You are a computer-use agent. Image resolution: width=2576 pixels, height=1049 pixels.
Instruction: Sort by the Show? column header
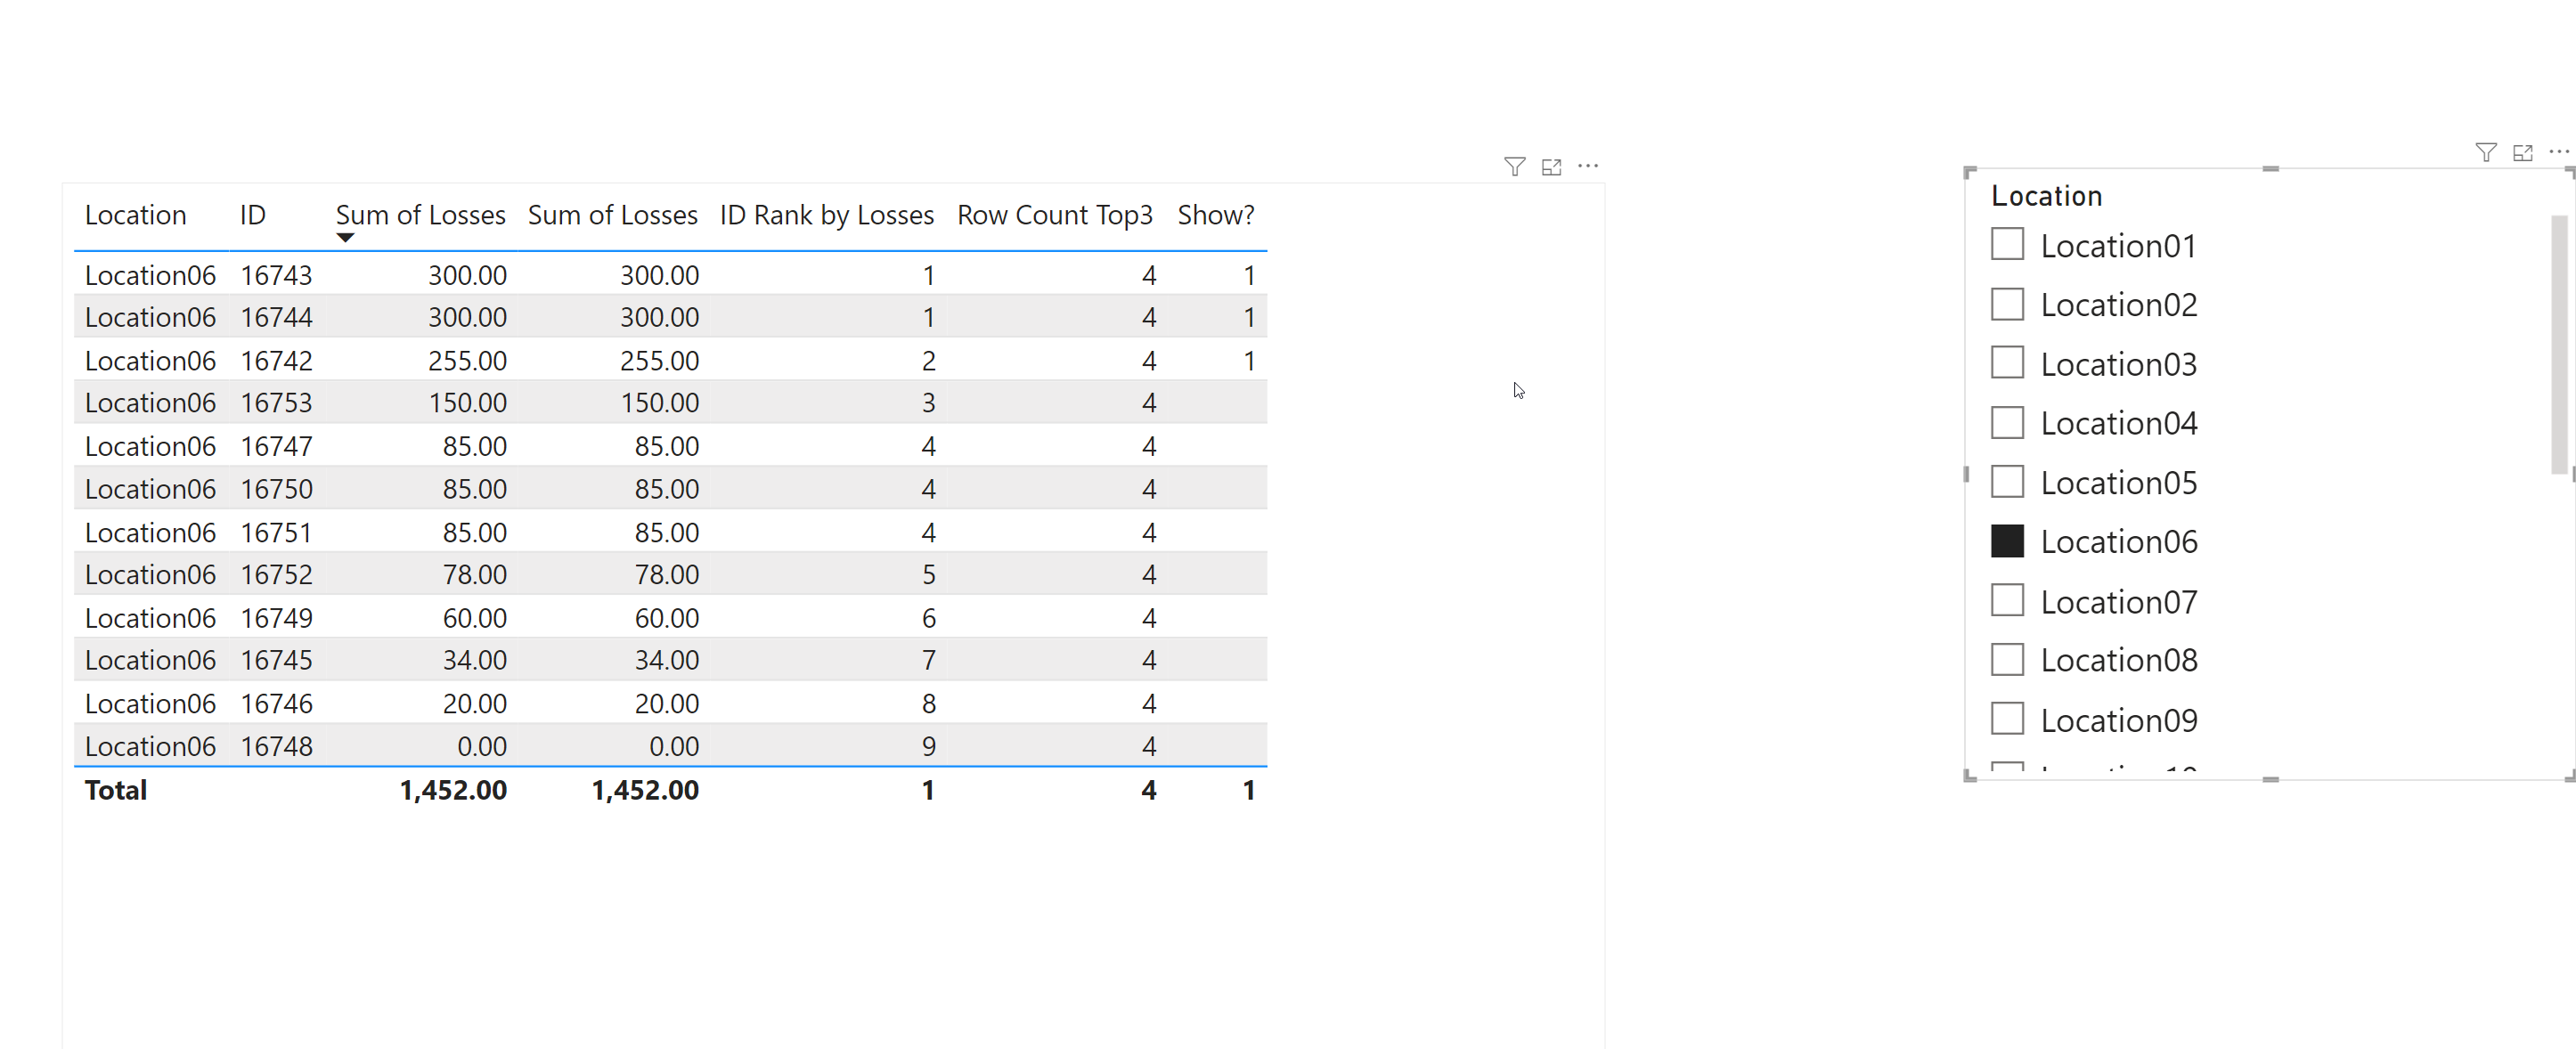pyautogui.click(x=1215, y=215)
